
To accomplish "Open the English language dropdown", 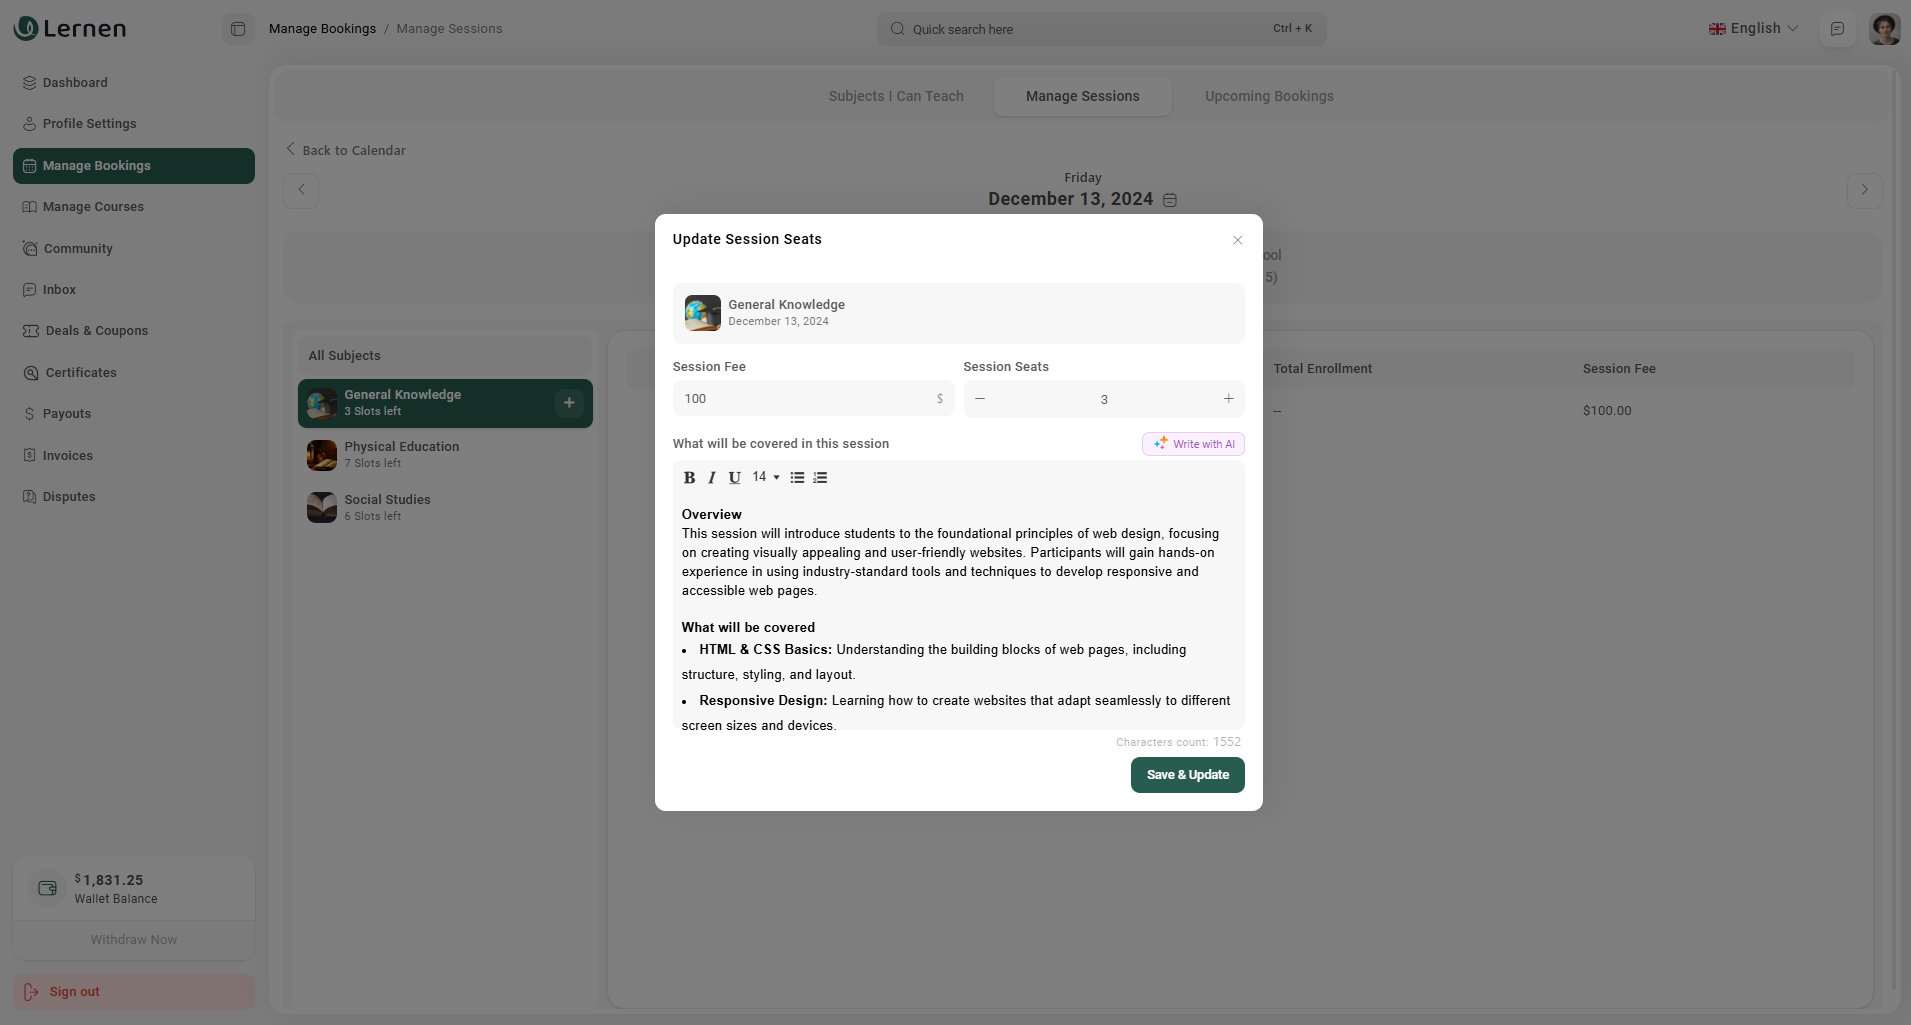I will click(x=1754, y=29).
